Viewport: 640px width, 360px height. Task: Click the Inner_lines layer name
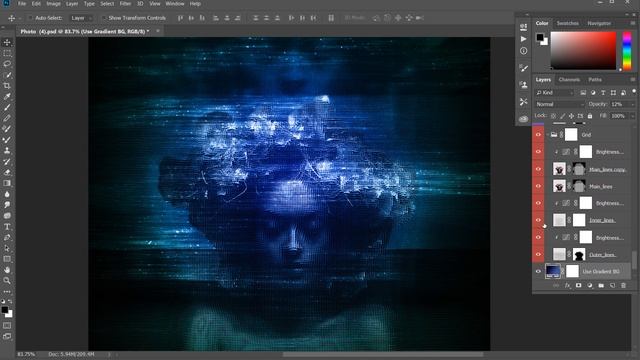(x=602, y=220)
